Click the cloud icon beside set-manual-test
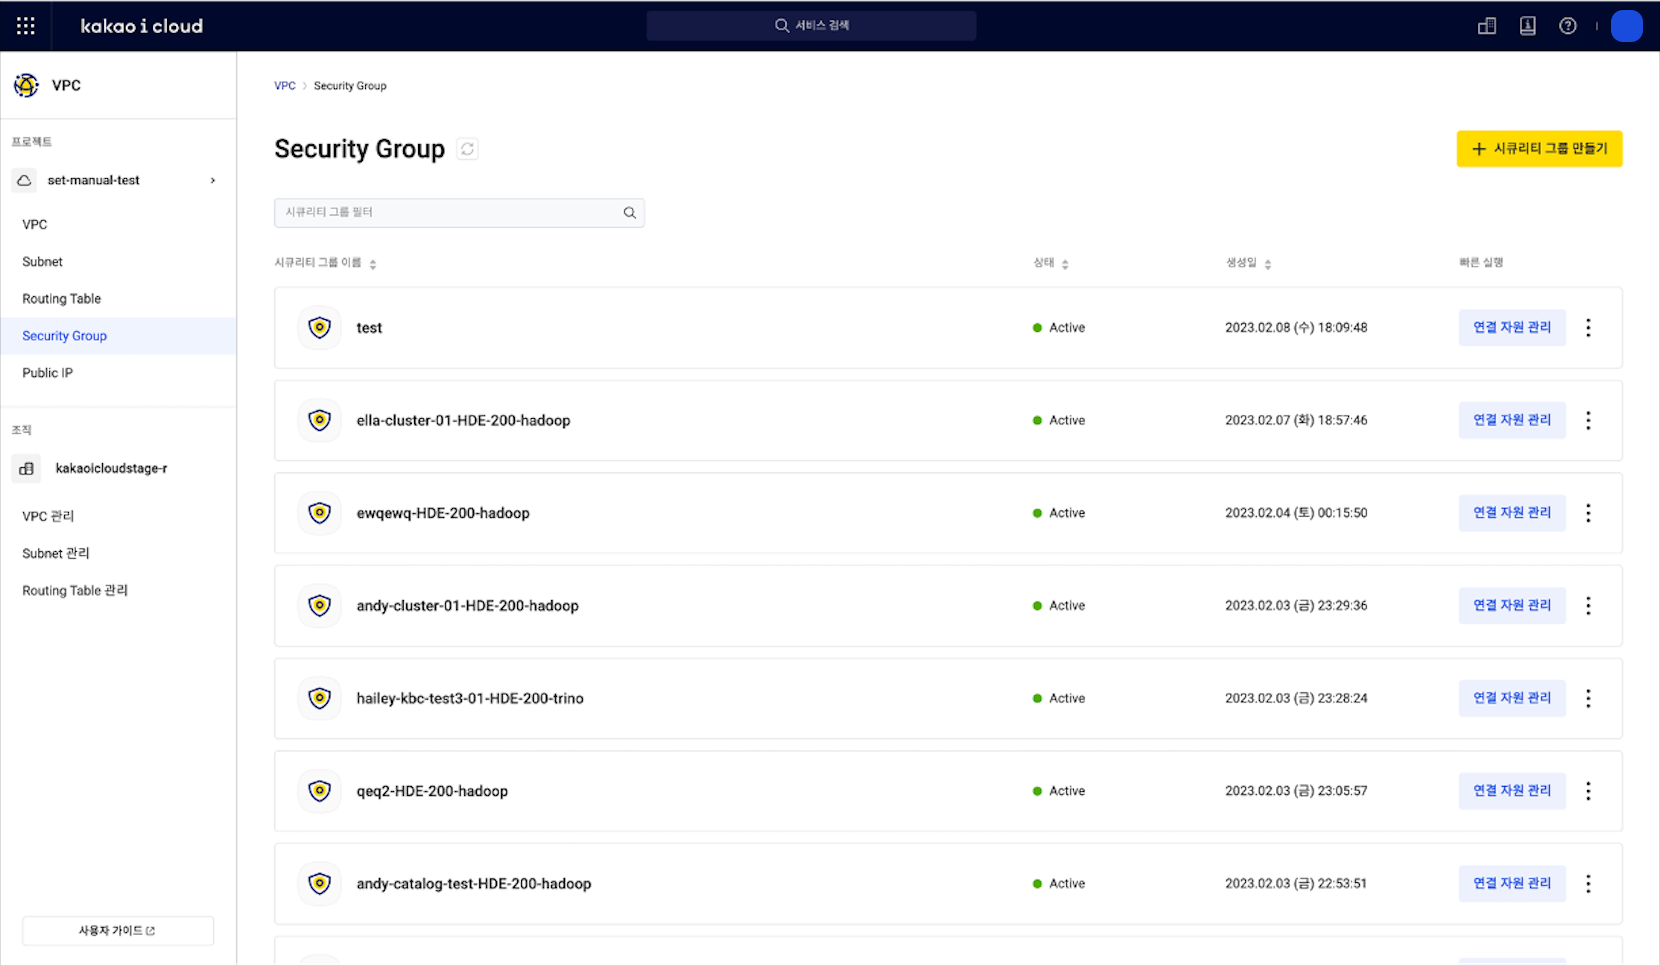The image size is (1660, 966). 25,180
